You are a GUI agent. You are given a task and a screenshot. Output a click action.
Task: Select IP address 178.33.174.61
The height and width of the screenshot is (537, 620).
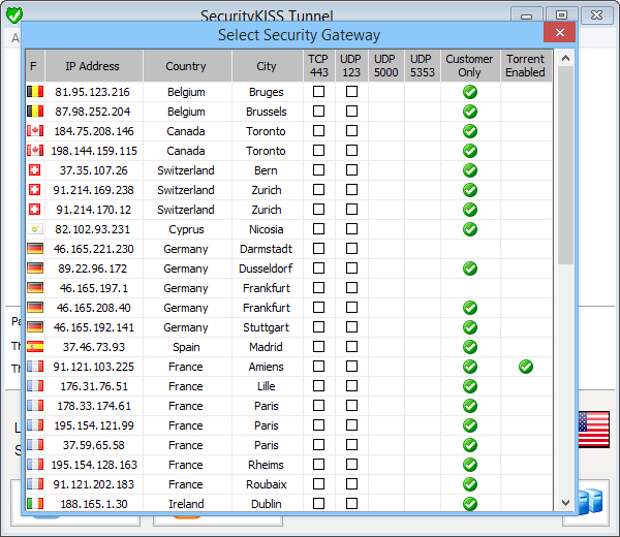pos(94,406)
